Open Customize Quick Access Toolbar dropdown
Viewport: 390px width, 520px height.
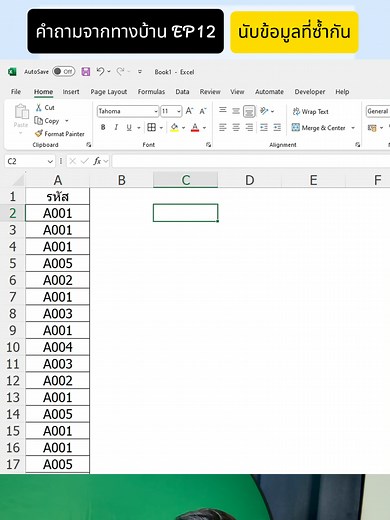click(x=140, y=72)
